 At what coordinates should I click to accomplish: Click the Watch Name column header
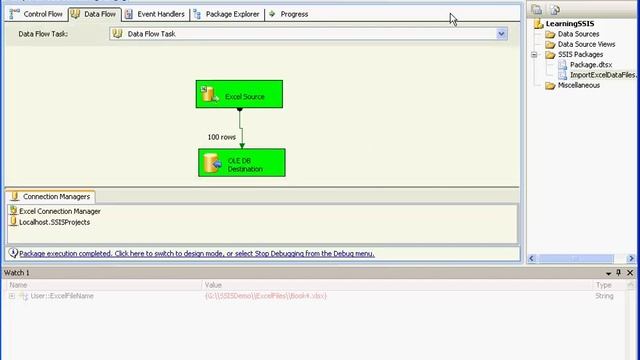point(104,285)
